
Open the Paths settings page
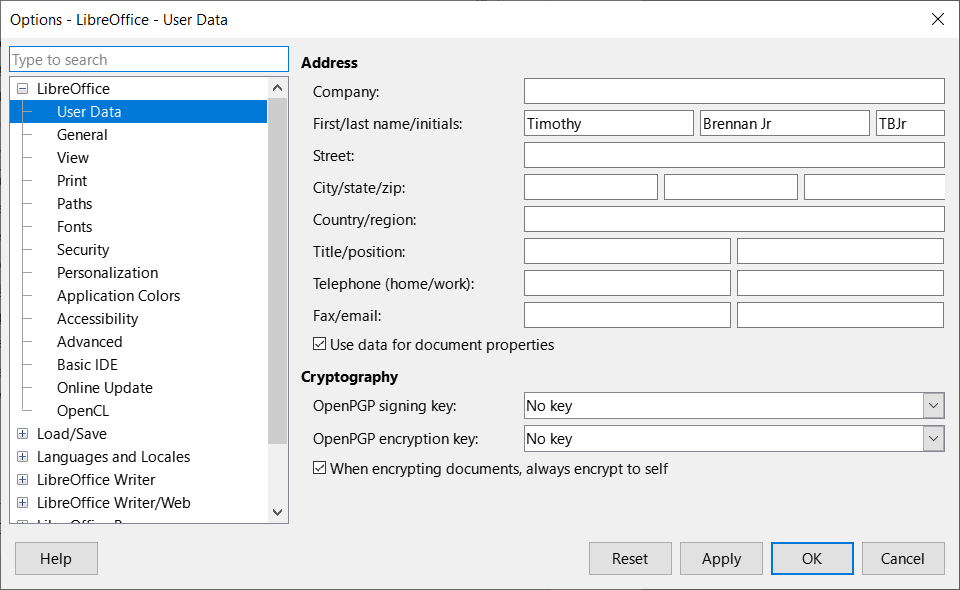[x=74, y=203]
